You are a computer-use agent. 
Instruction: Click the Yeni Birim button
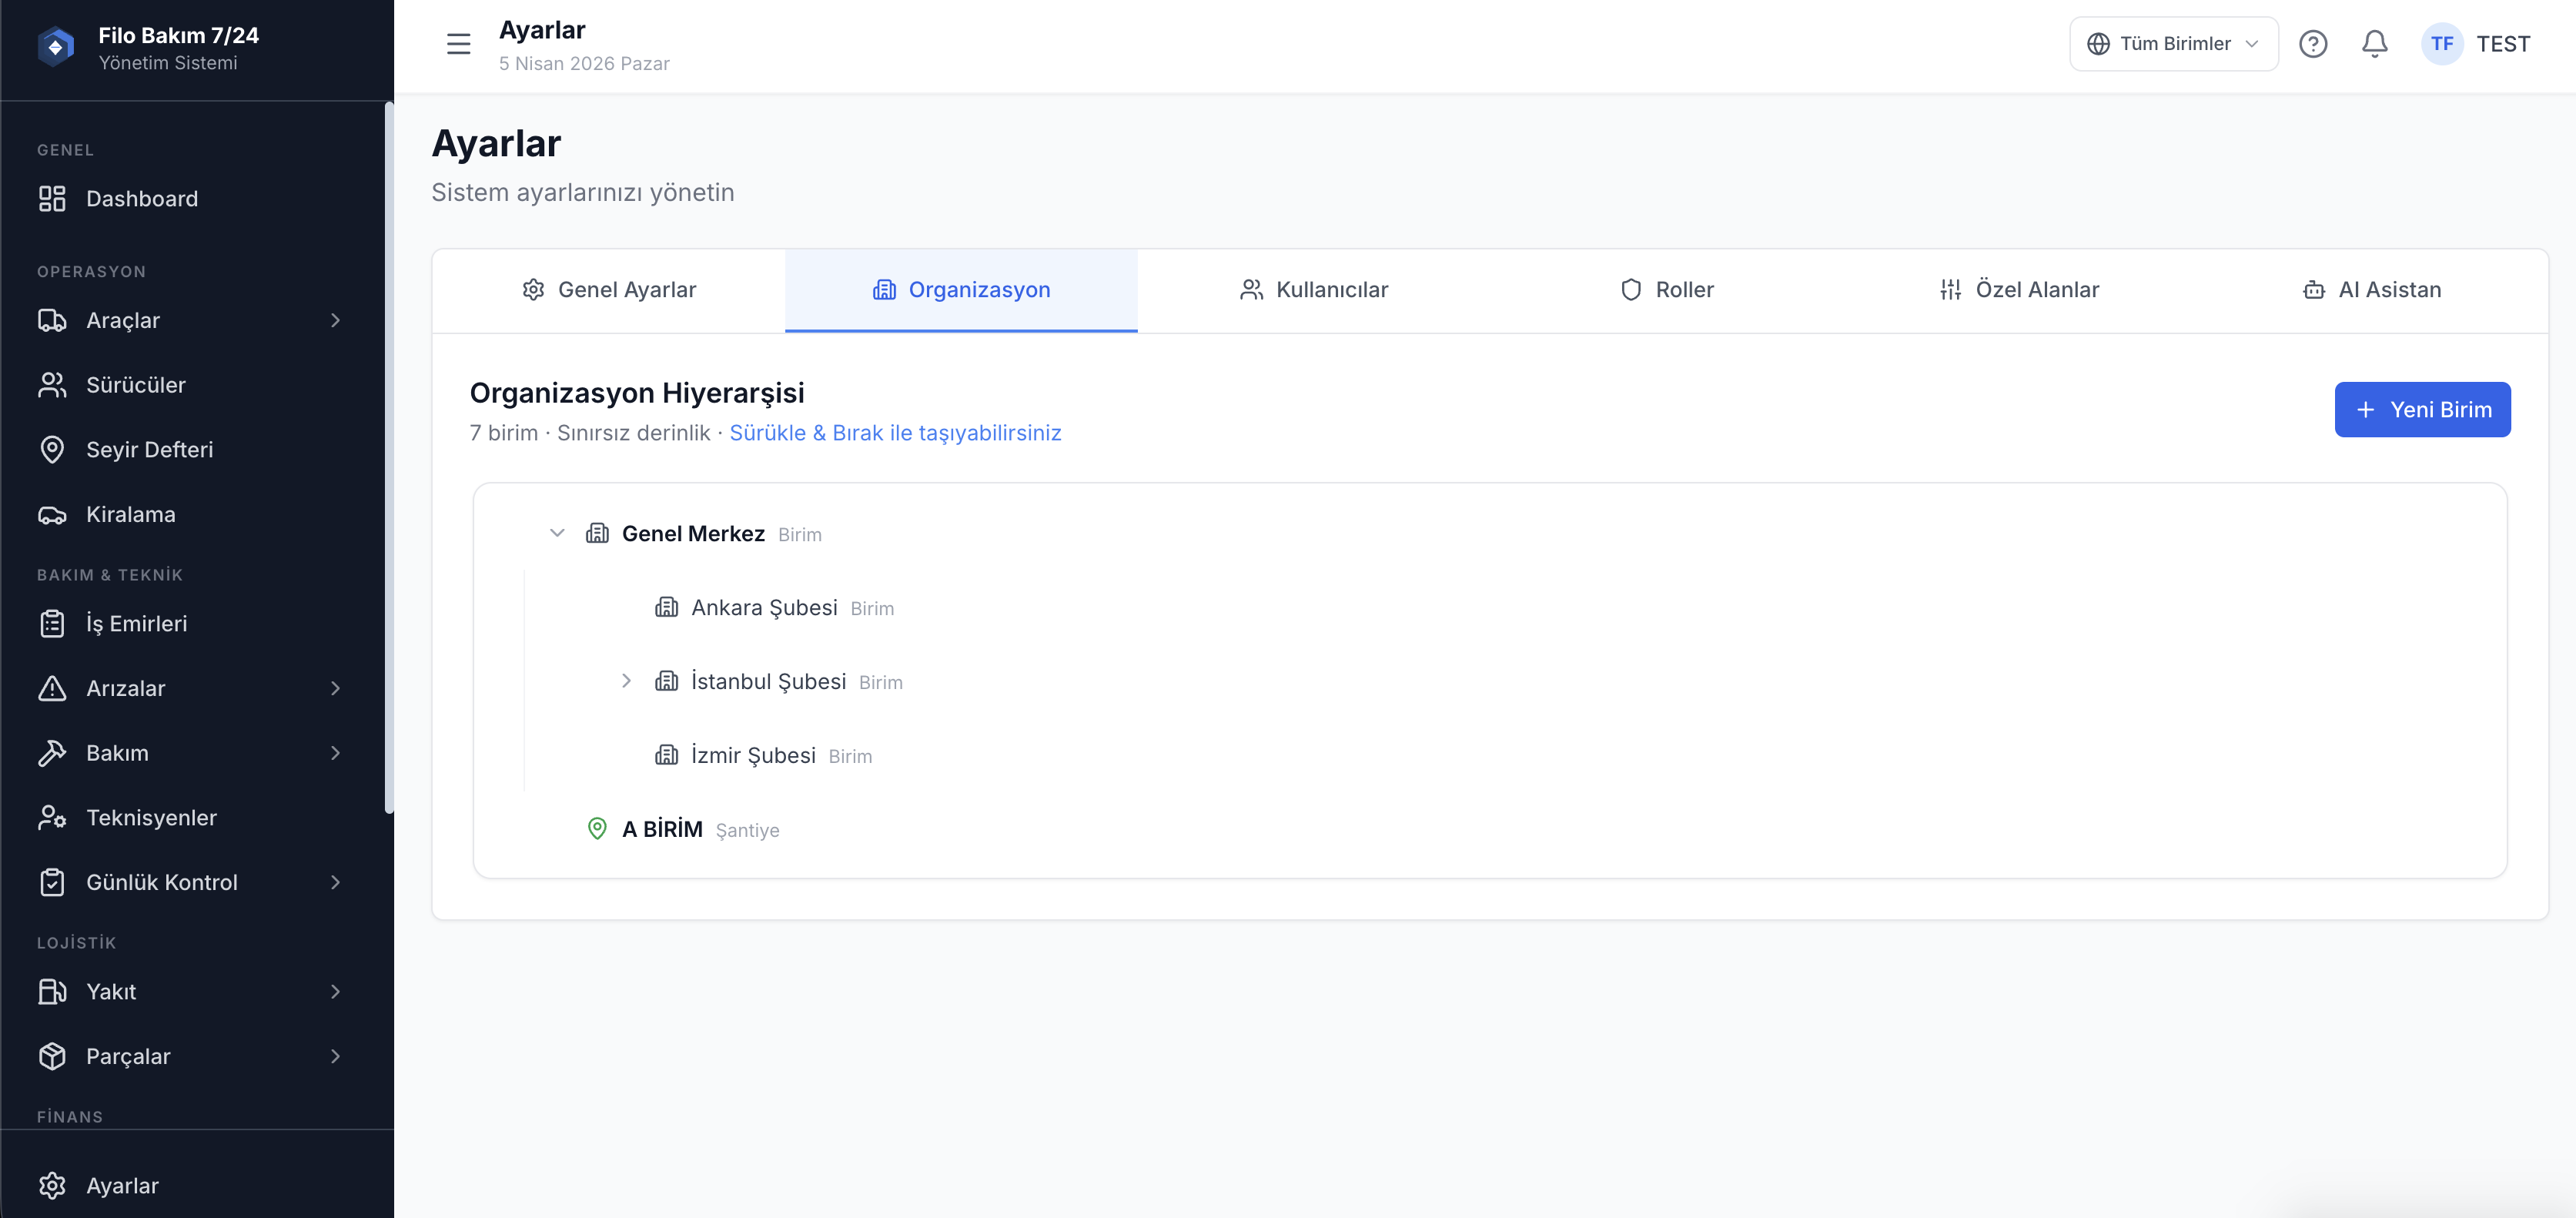[2421, 410]
